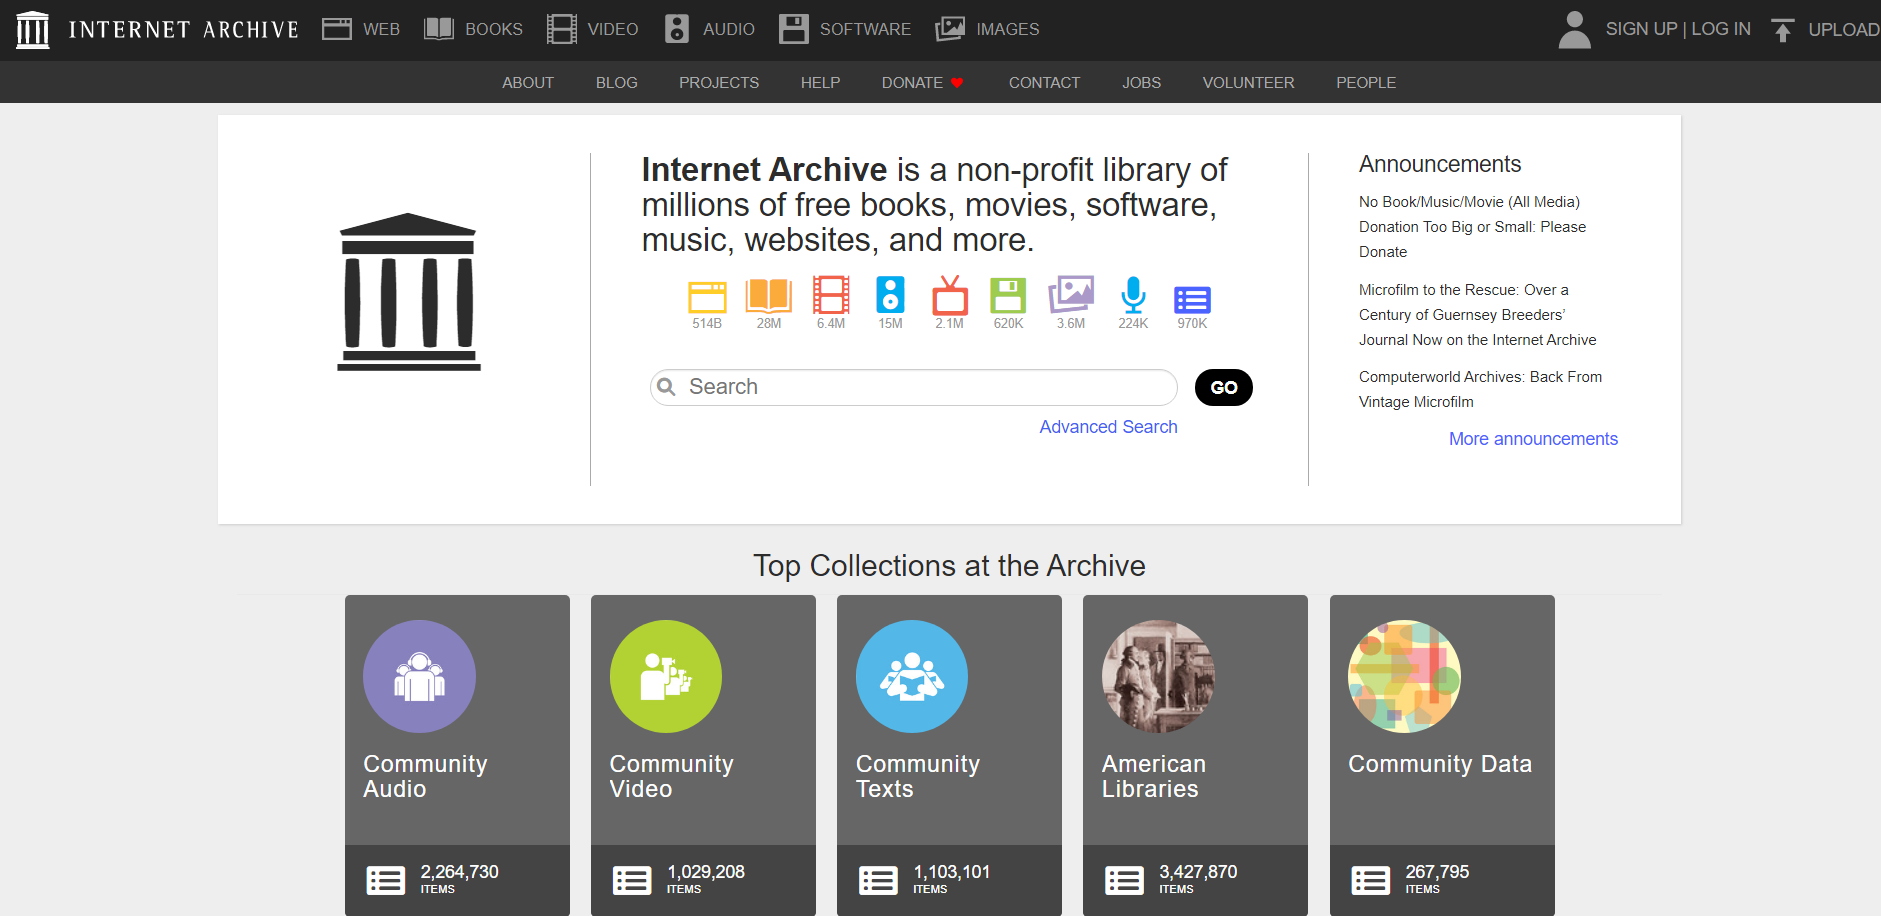Click the user avatar icon
This screenshot has height=916, width=1881.
click(1574, 29)
